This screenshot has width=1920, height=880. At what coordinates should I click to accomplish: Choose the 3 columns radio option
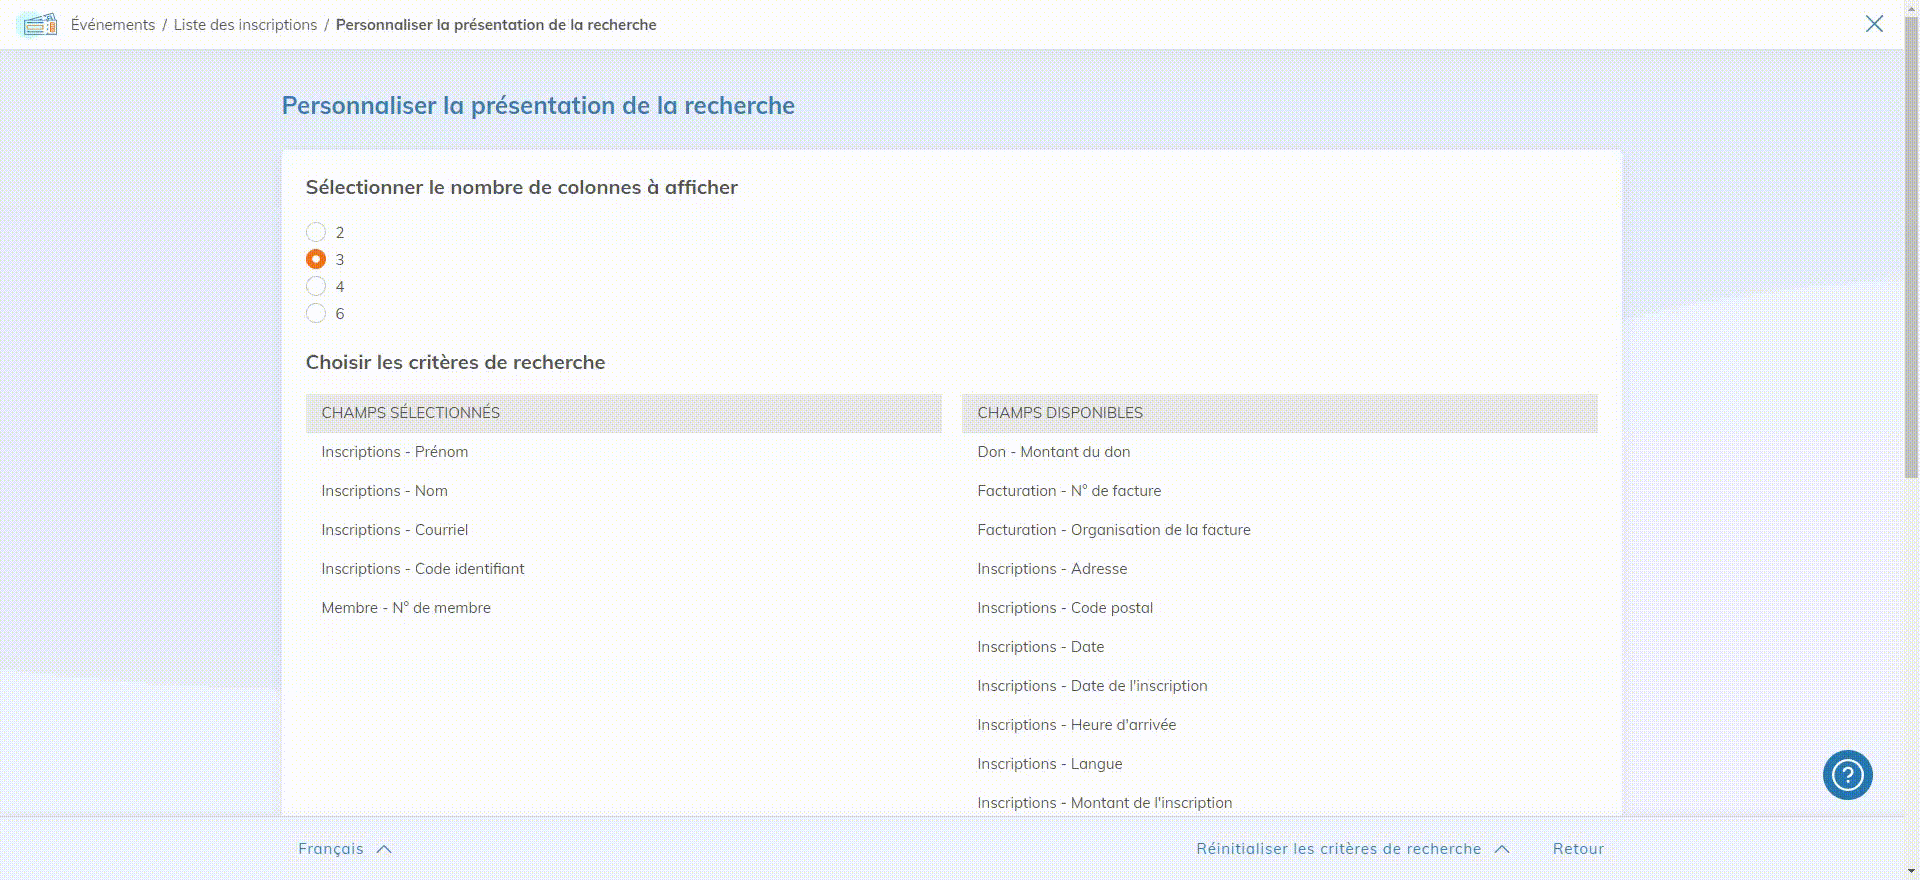(316, 259)
